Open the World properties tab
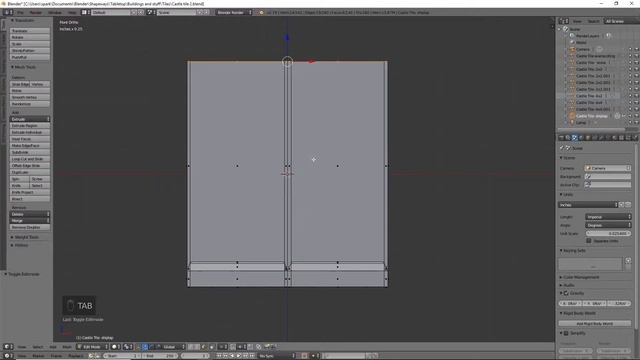This screenshot has height=360, width=640. (581, 138)
